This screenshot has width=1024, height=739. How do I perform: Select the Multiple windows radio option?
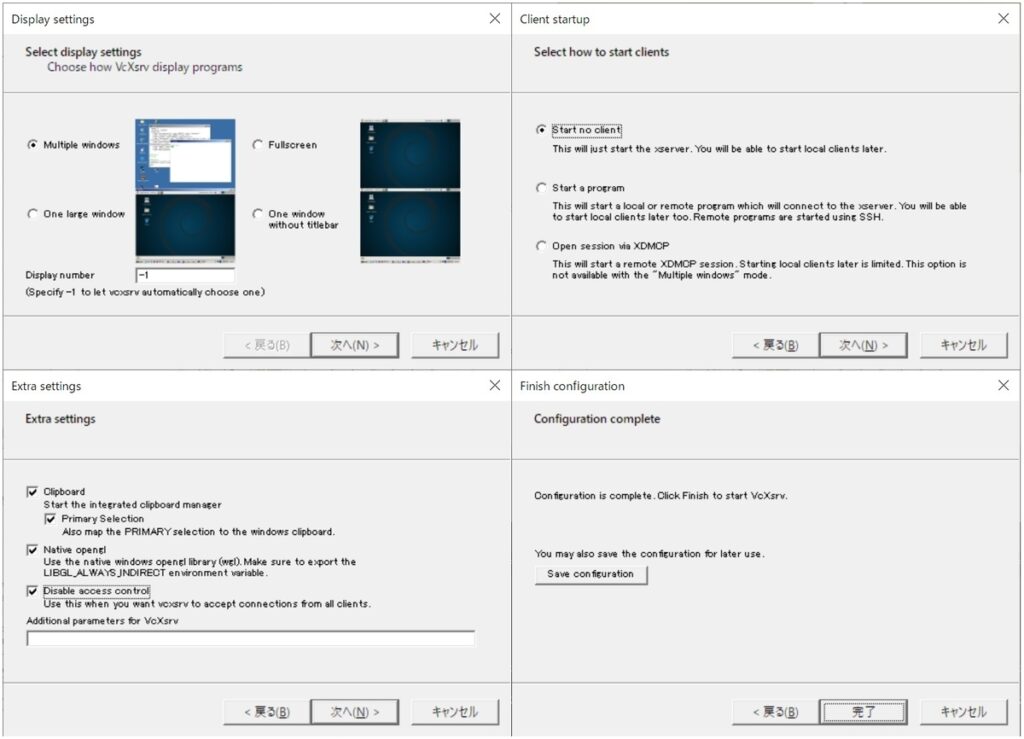pos(32,144)
